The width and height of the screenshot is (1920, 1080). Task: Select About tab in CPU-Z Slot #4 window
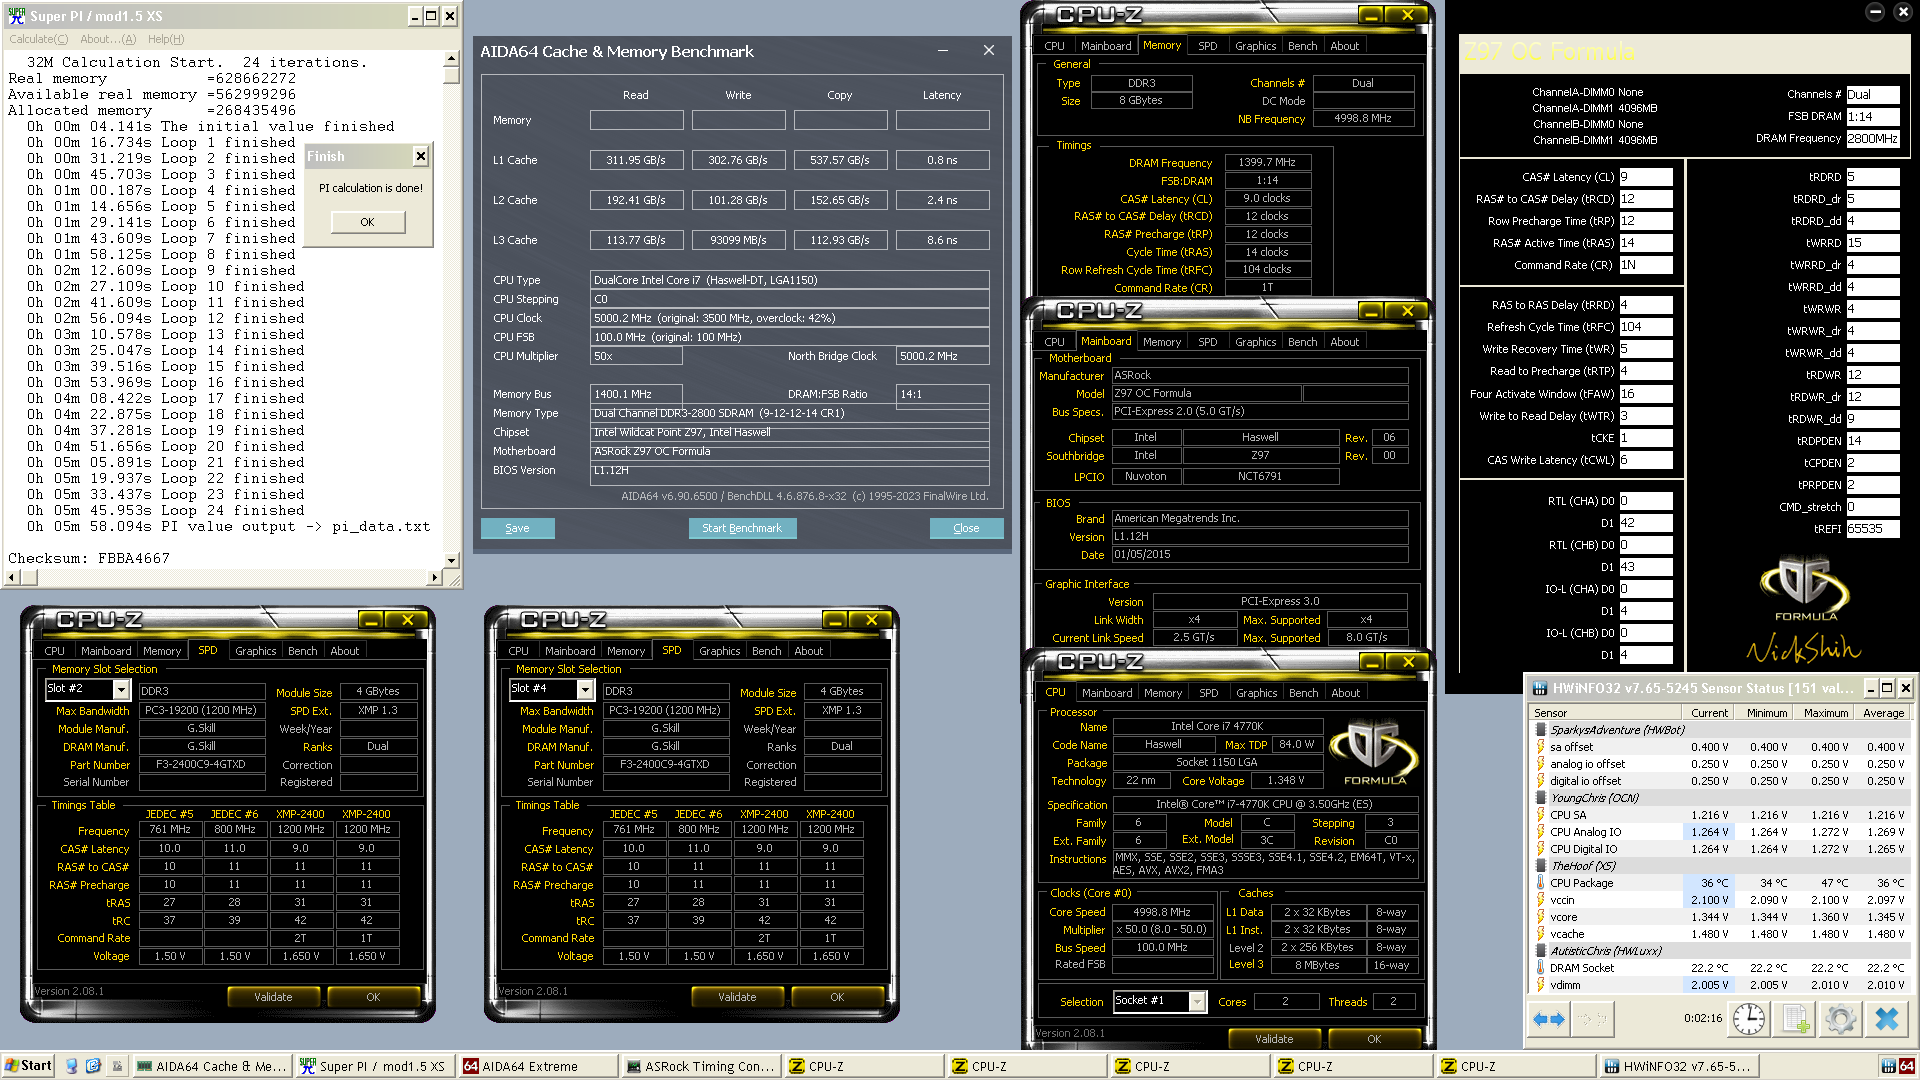tap(809, 651)
